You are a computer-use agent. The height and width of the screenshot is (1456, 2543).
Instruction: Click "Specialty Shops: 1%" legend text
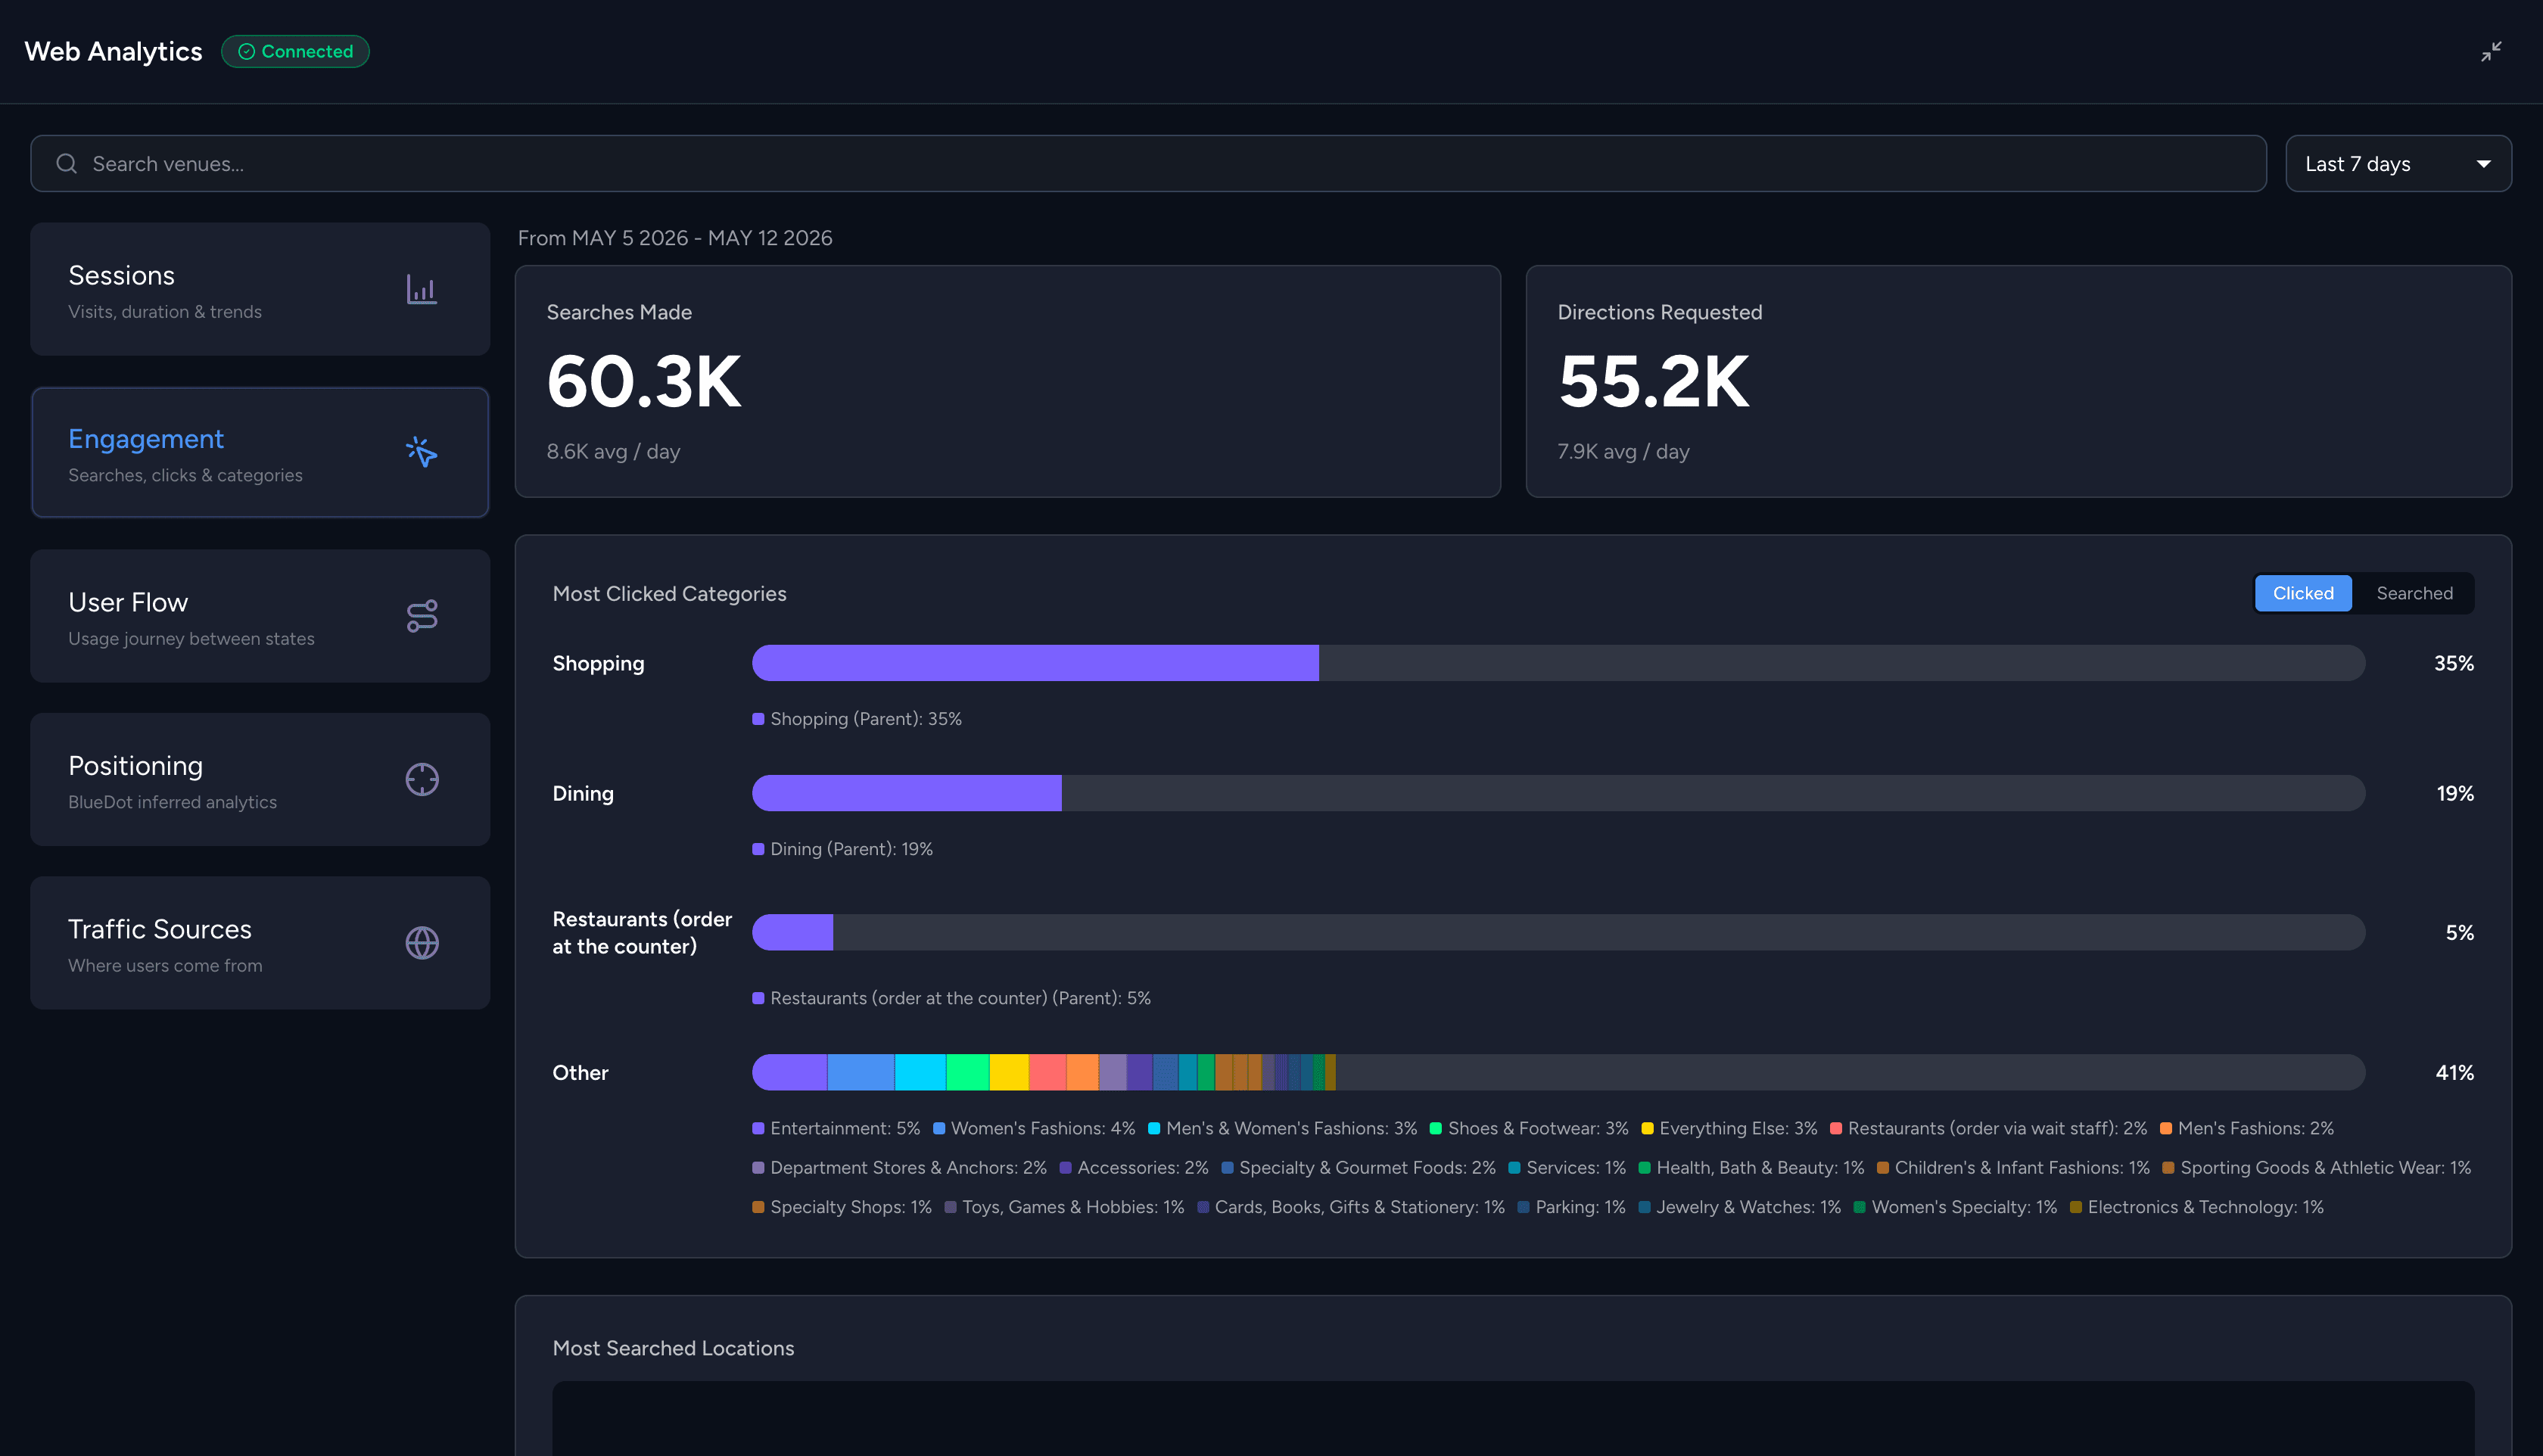point(850,1207)
